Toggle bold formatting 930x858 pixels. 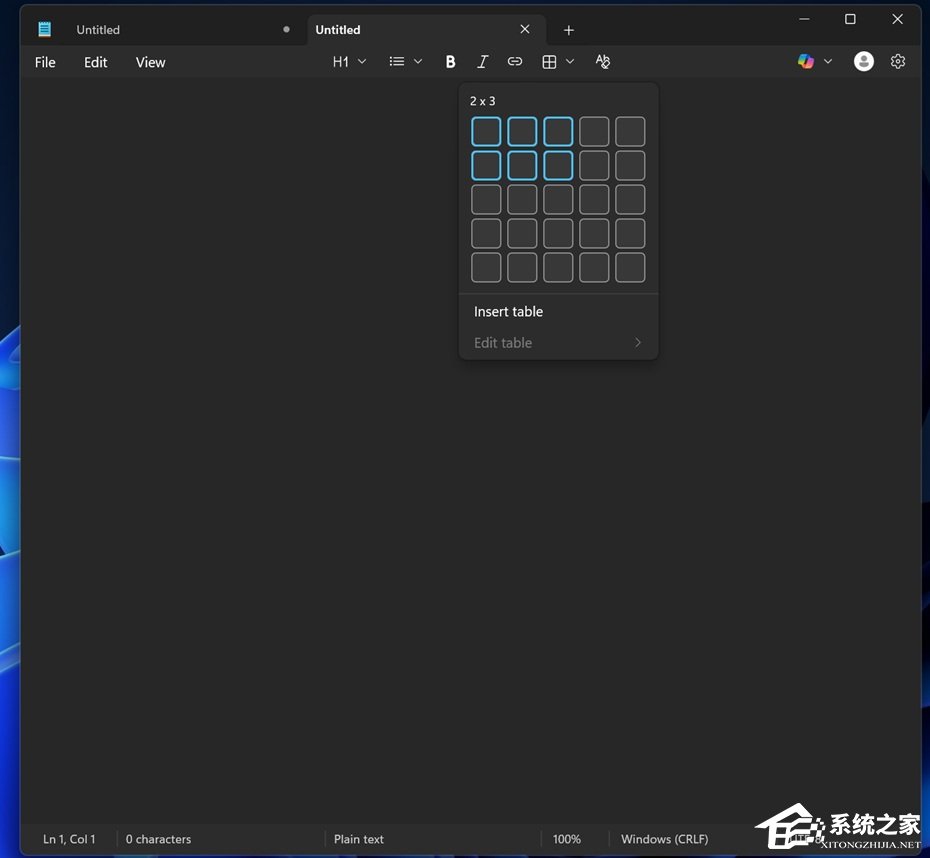(451, 62)
